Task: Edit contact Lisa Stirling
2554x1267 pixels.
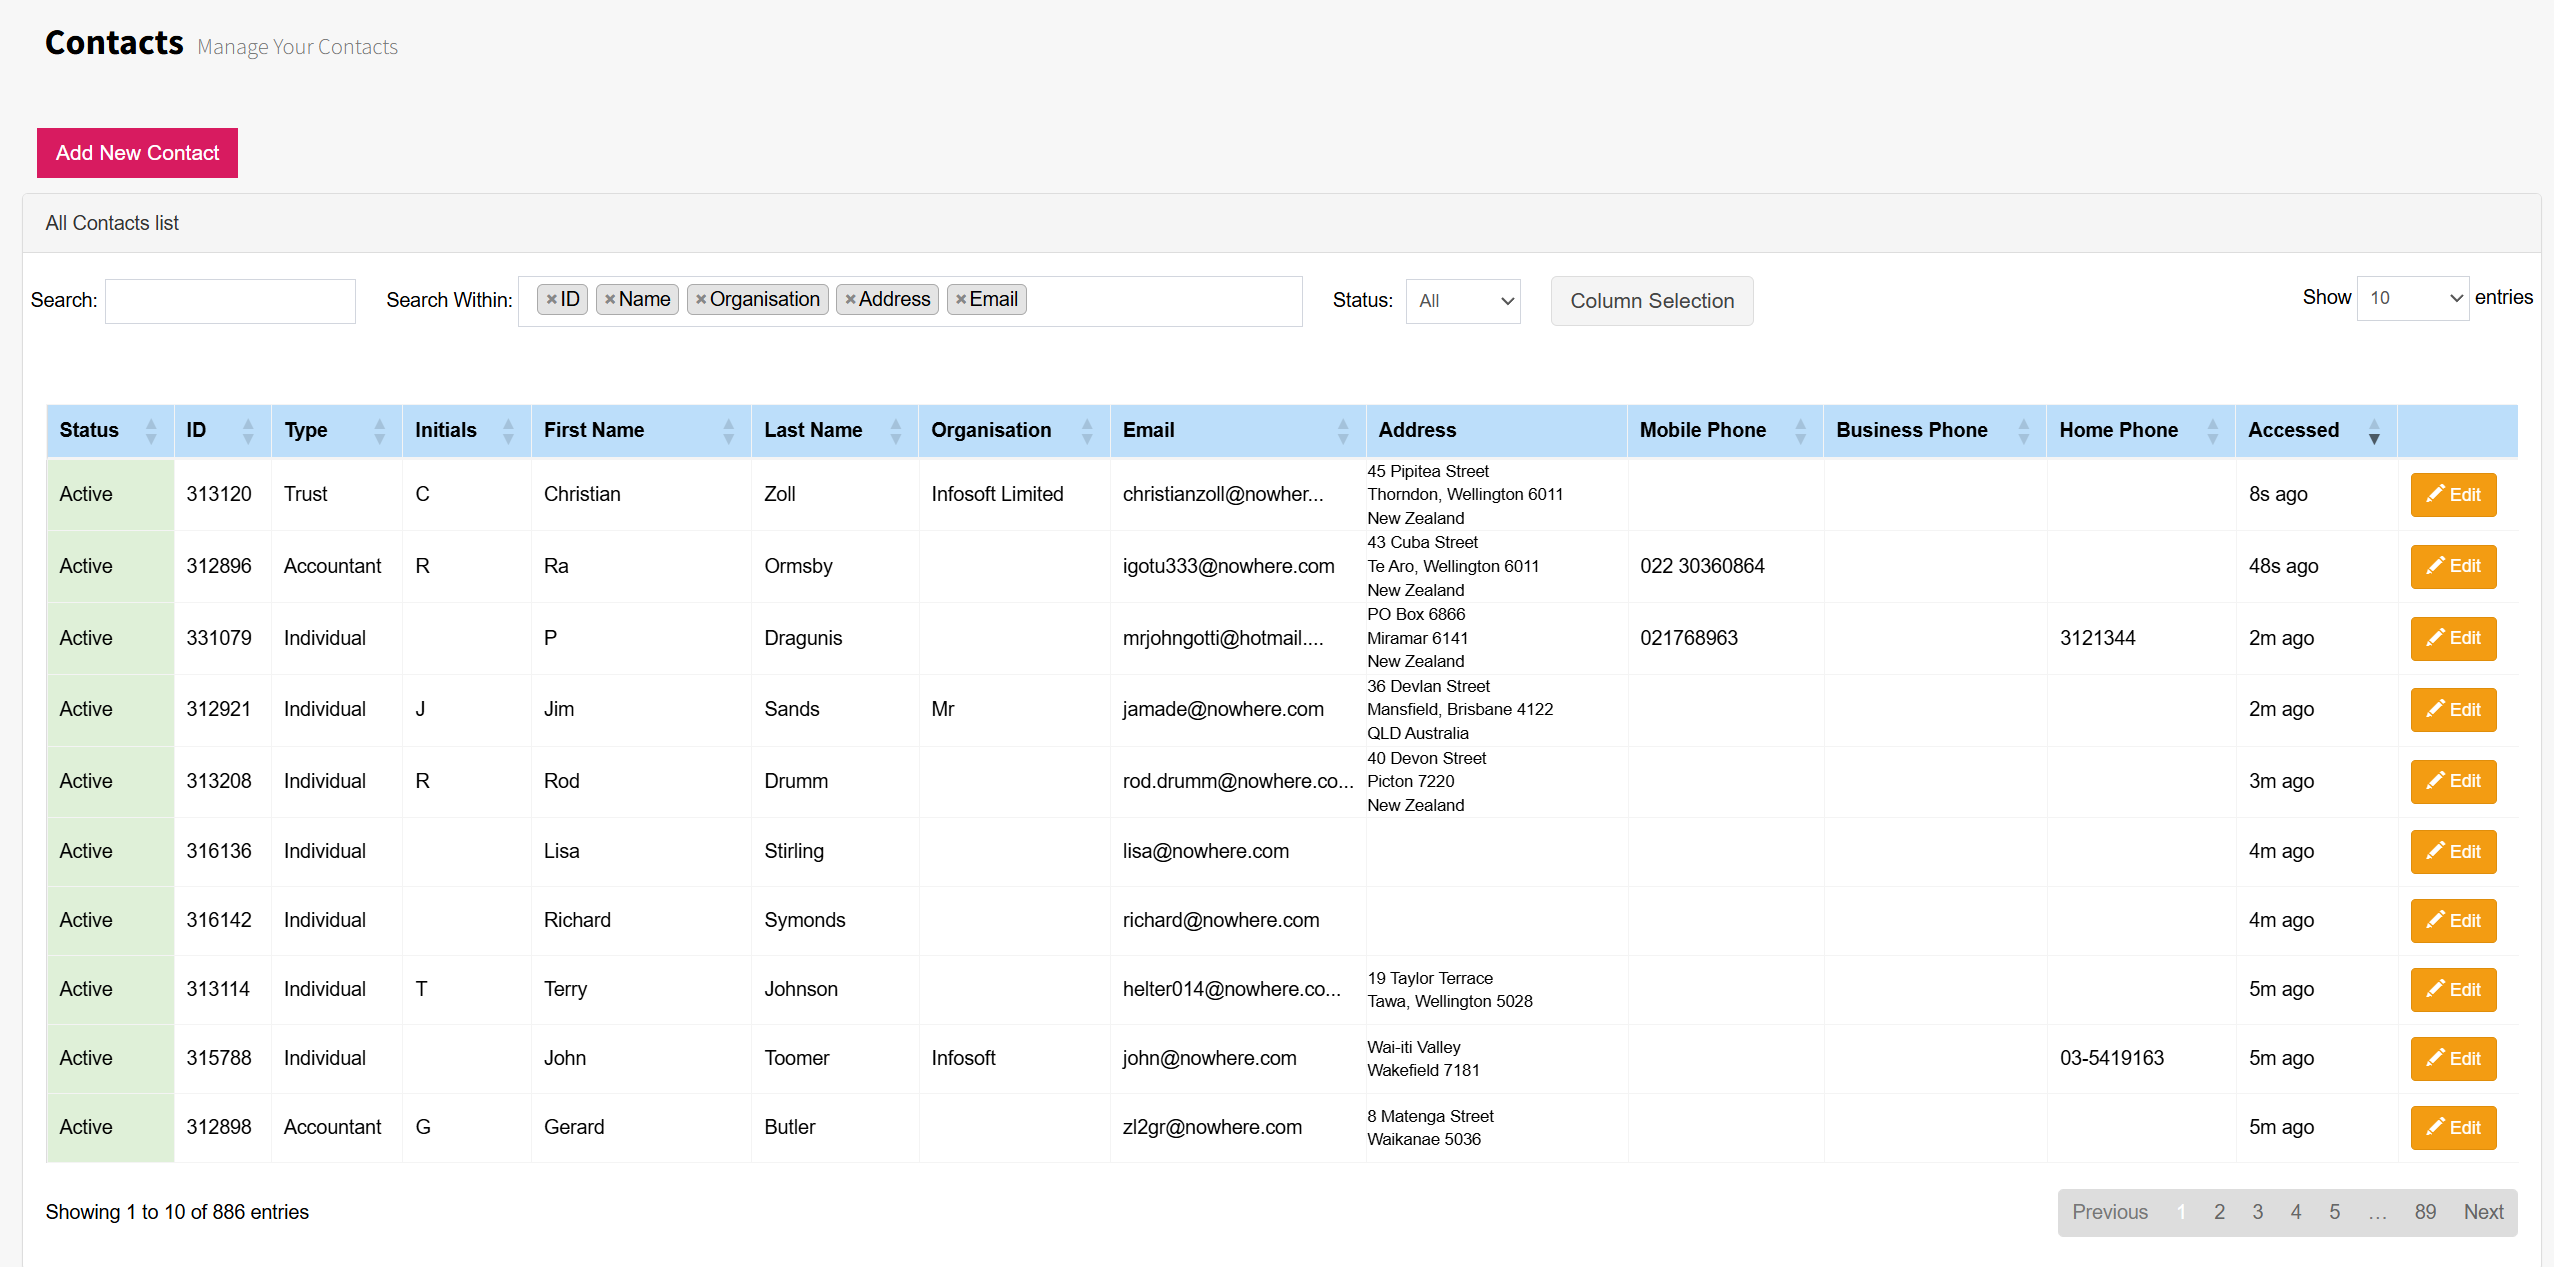Action: tap(2453, 852)
